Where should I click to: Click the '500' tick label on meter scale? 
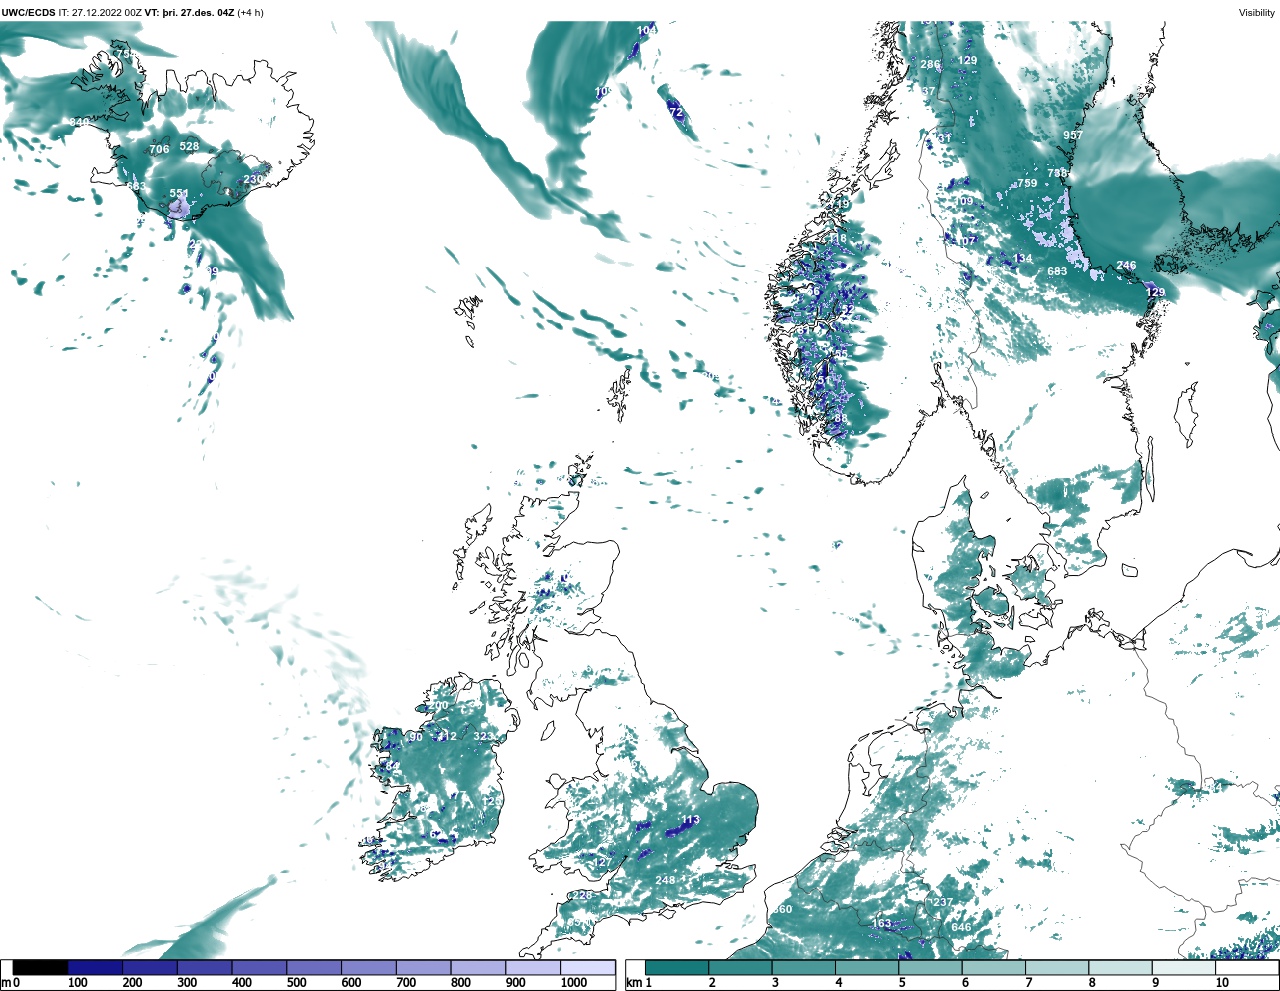pos(296,983)
